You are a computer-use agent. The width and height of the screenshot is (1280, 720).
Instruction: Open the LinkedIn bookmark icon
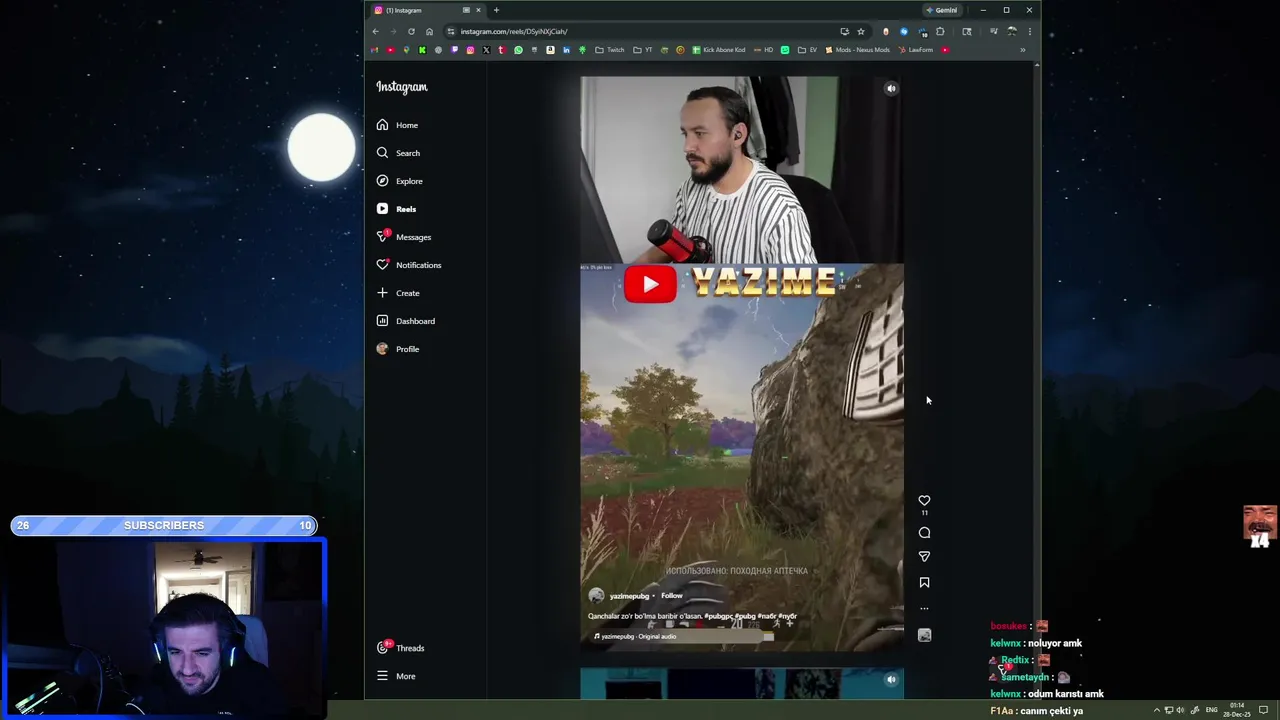coord(567,50)
